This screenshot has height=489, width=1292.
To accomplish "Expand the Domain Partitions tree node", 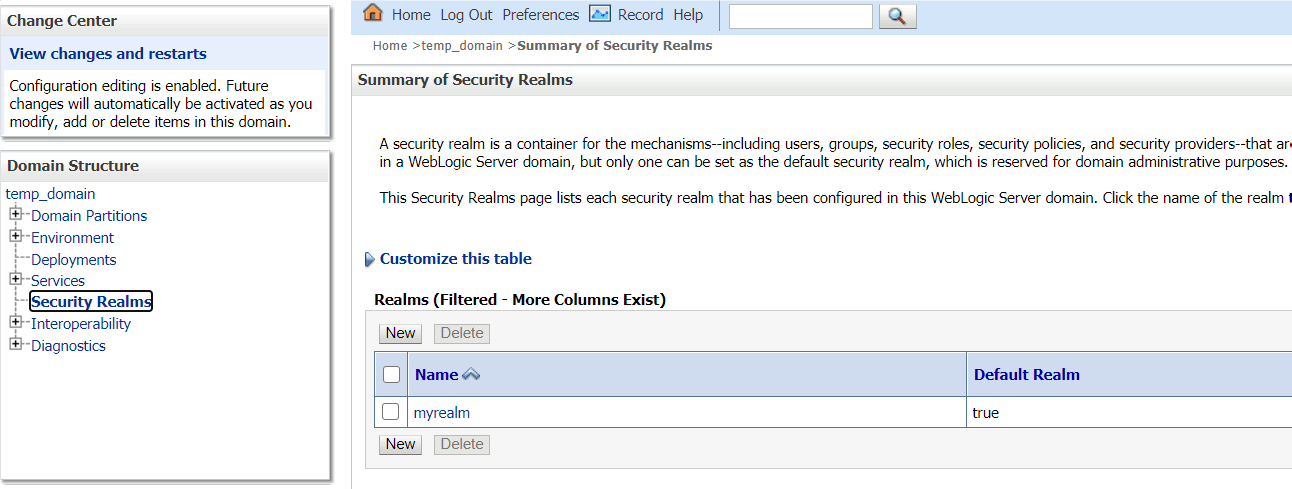I will coord(16,215).
